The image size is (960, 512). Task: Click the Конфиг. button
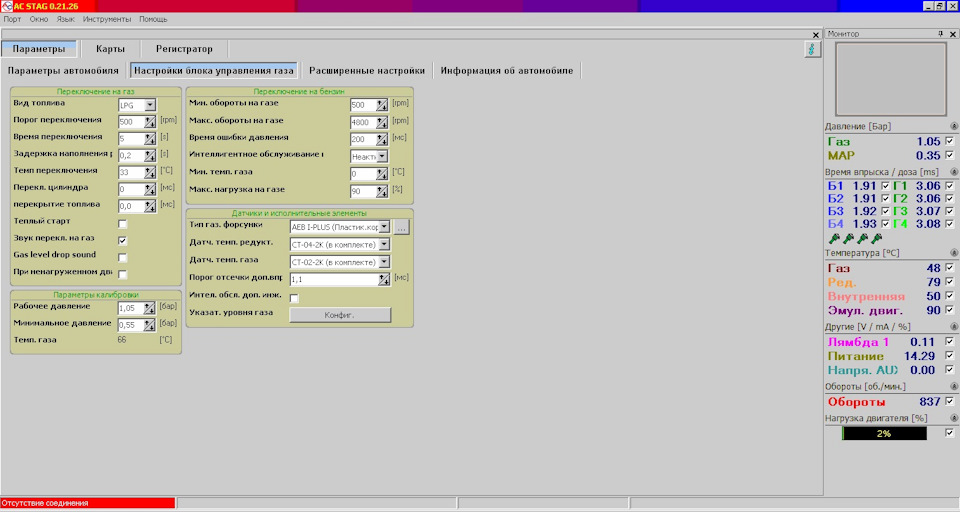(x=340, y=315)
